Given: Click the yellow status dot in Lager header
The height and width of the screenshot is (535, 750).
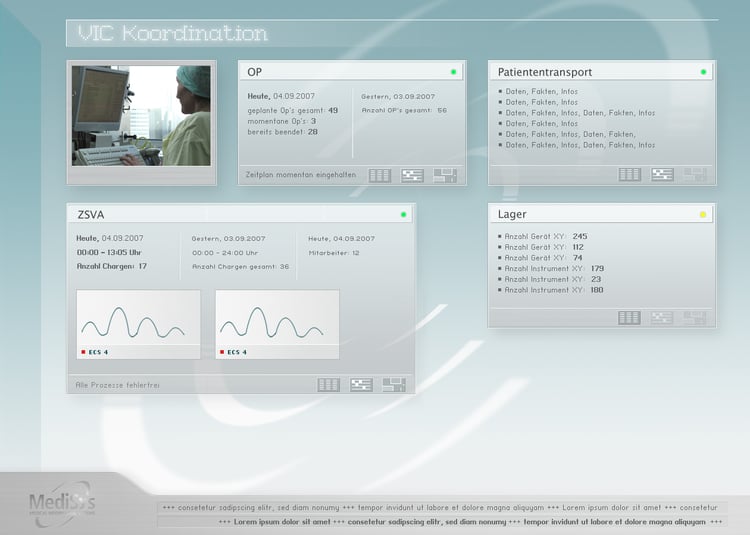Looking at the screenshot, I should 703,215.
